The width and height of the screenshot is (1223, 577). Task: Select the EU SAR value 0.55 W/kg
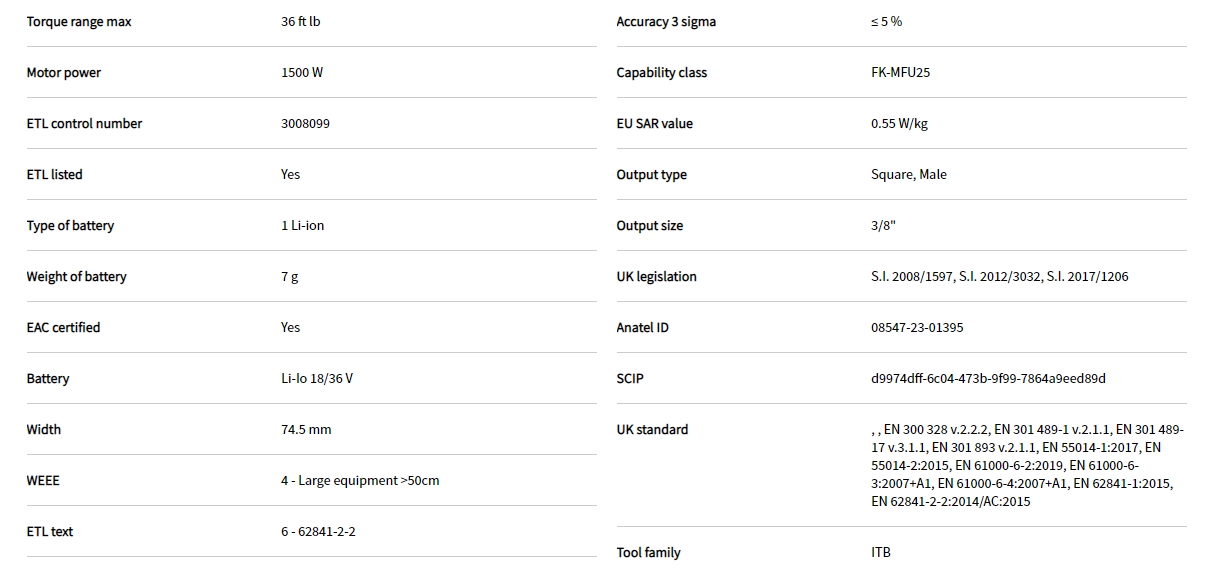pos(899,124)
